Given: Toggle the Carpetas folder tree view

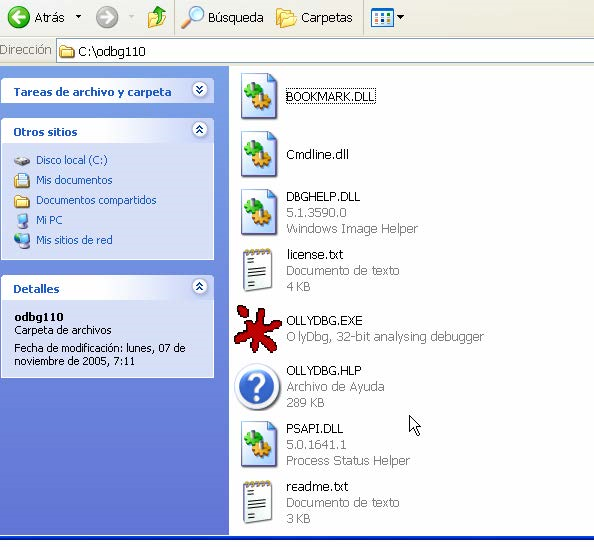Looking at the screenshot, I should (x=314, y=17).
